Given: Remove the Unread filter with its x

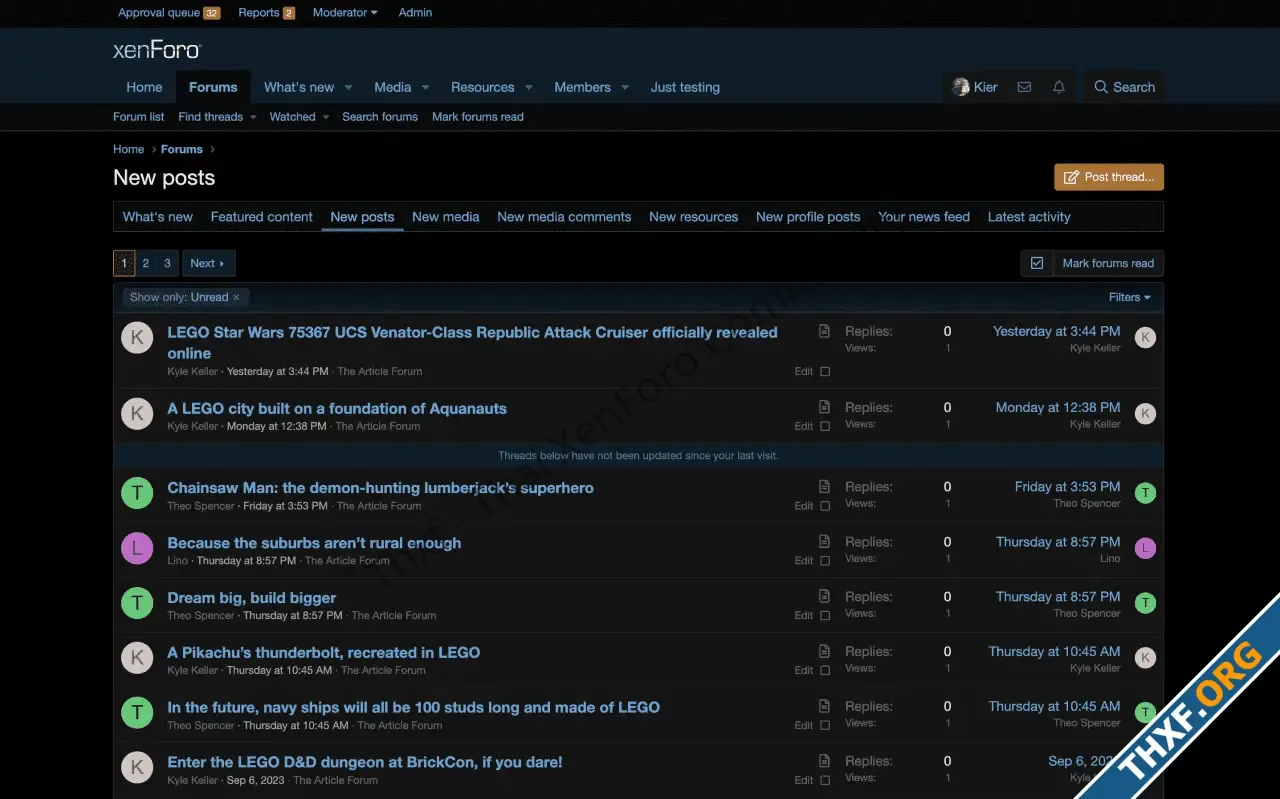Looking at the screenshot, I should click(236, 297).
